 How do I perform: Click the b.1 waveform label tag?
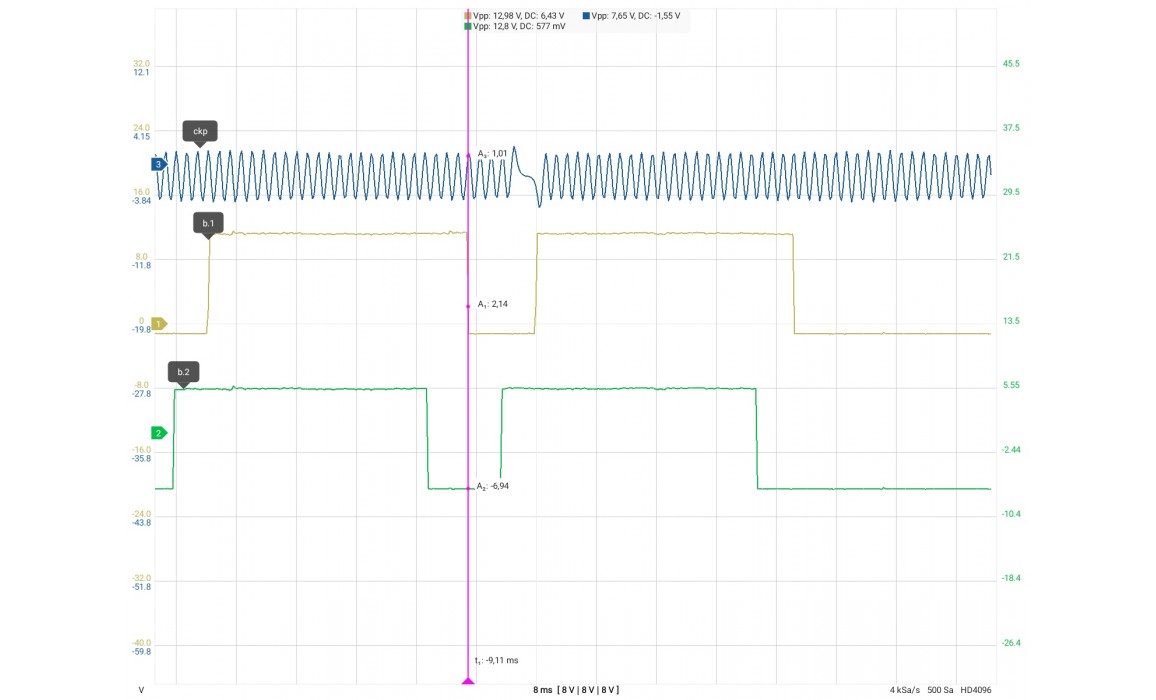pyautogui.click(x=208, y=223)
